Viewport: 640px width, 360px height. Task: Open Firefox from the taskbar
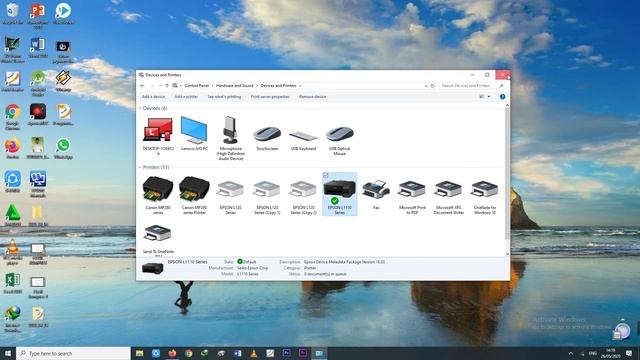172,353
